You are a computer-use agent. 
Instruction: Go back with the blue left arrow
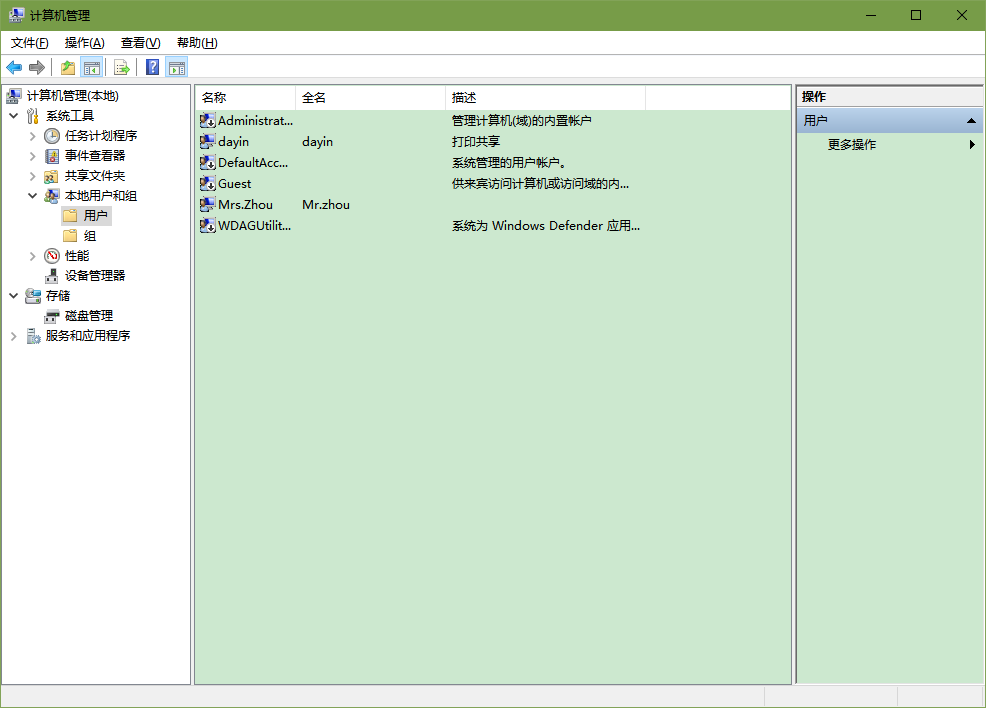pyautogui.click(x=14, y=67)
